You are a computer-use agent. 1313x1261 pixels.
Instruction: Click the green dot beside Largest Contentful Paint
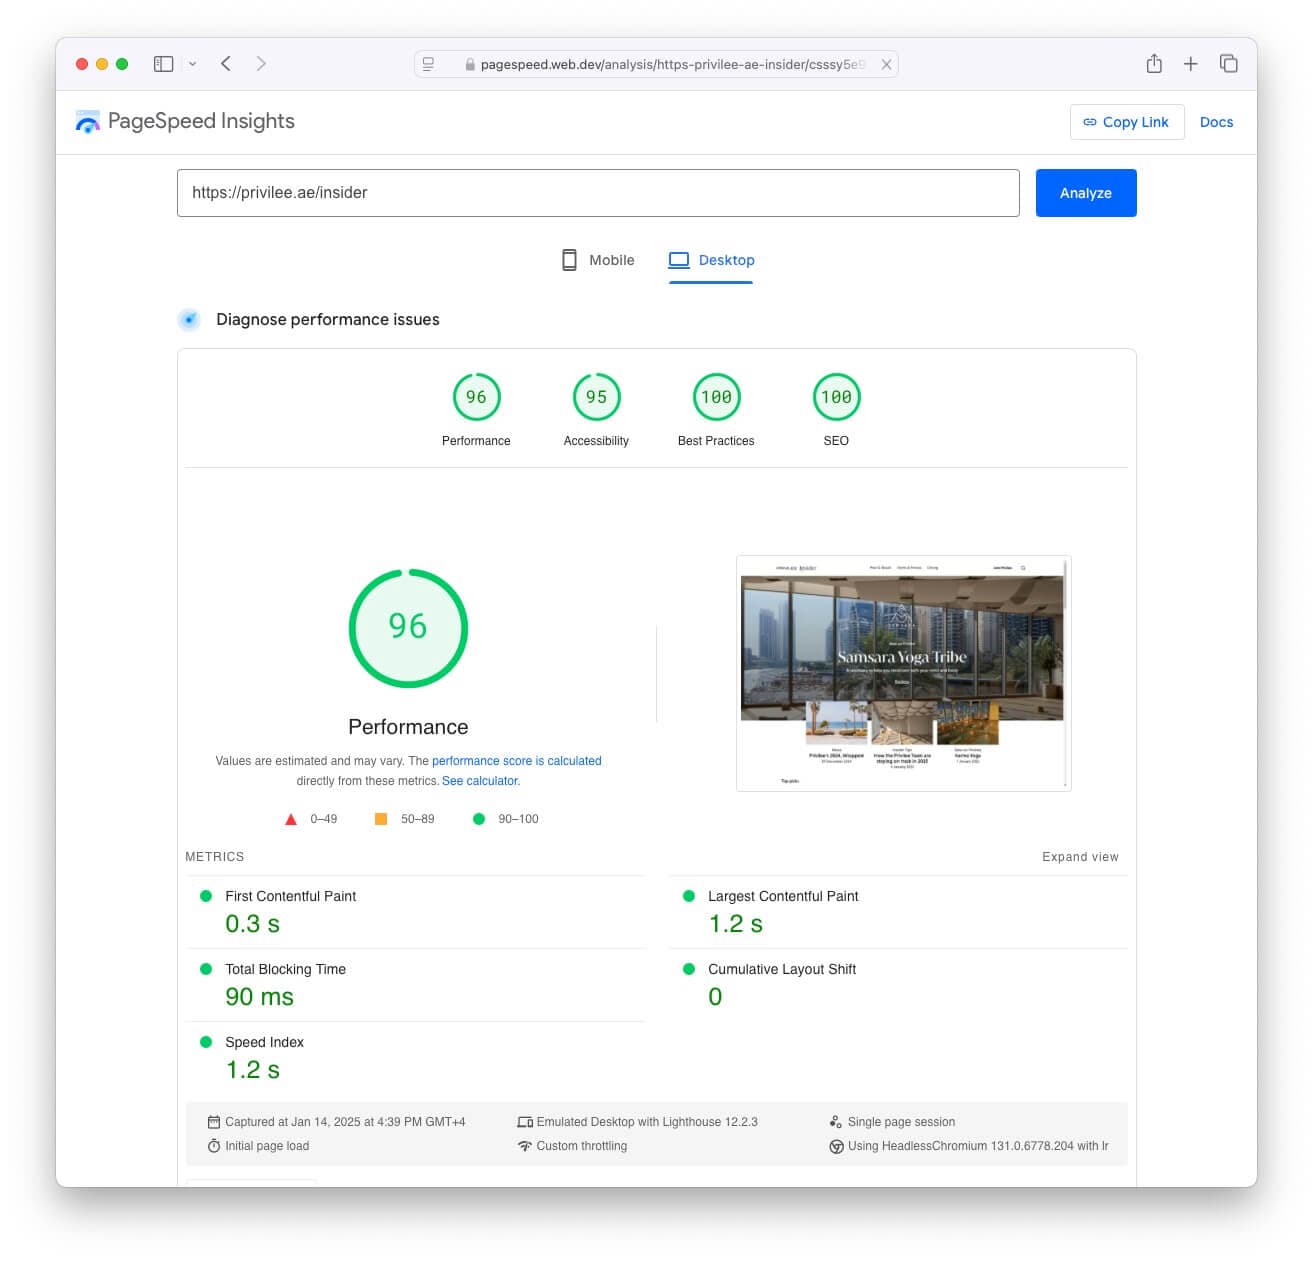pyautogui.click(x=689, y=896)
